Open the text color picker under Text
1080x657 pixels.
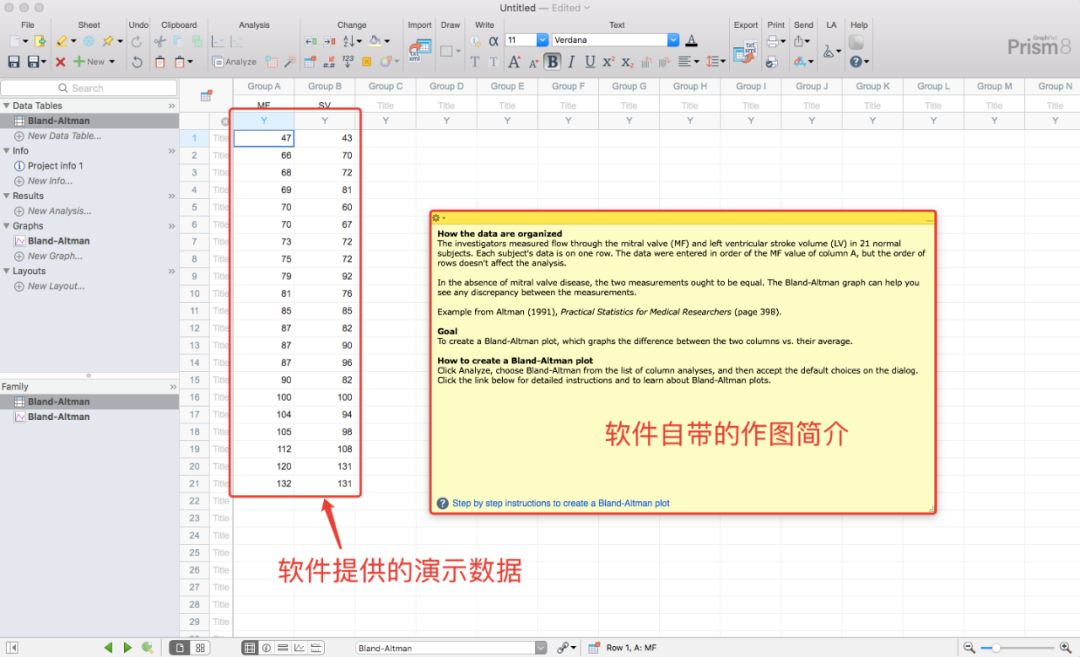pos(690,40)
